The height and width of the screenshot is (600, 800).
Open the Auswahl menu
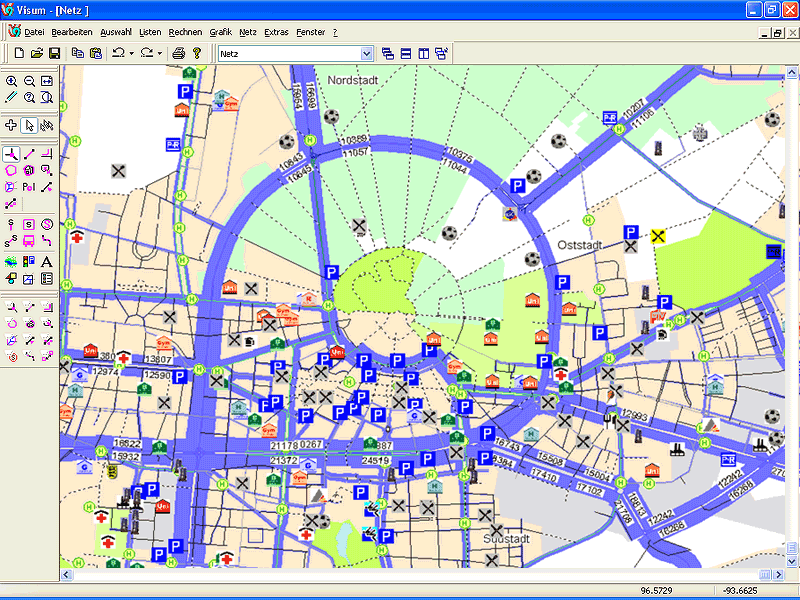[x=116, y=32]
